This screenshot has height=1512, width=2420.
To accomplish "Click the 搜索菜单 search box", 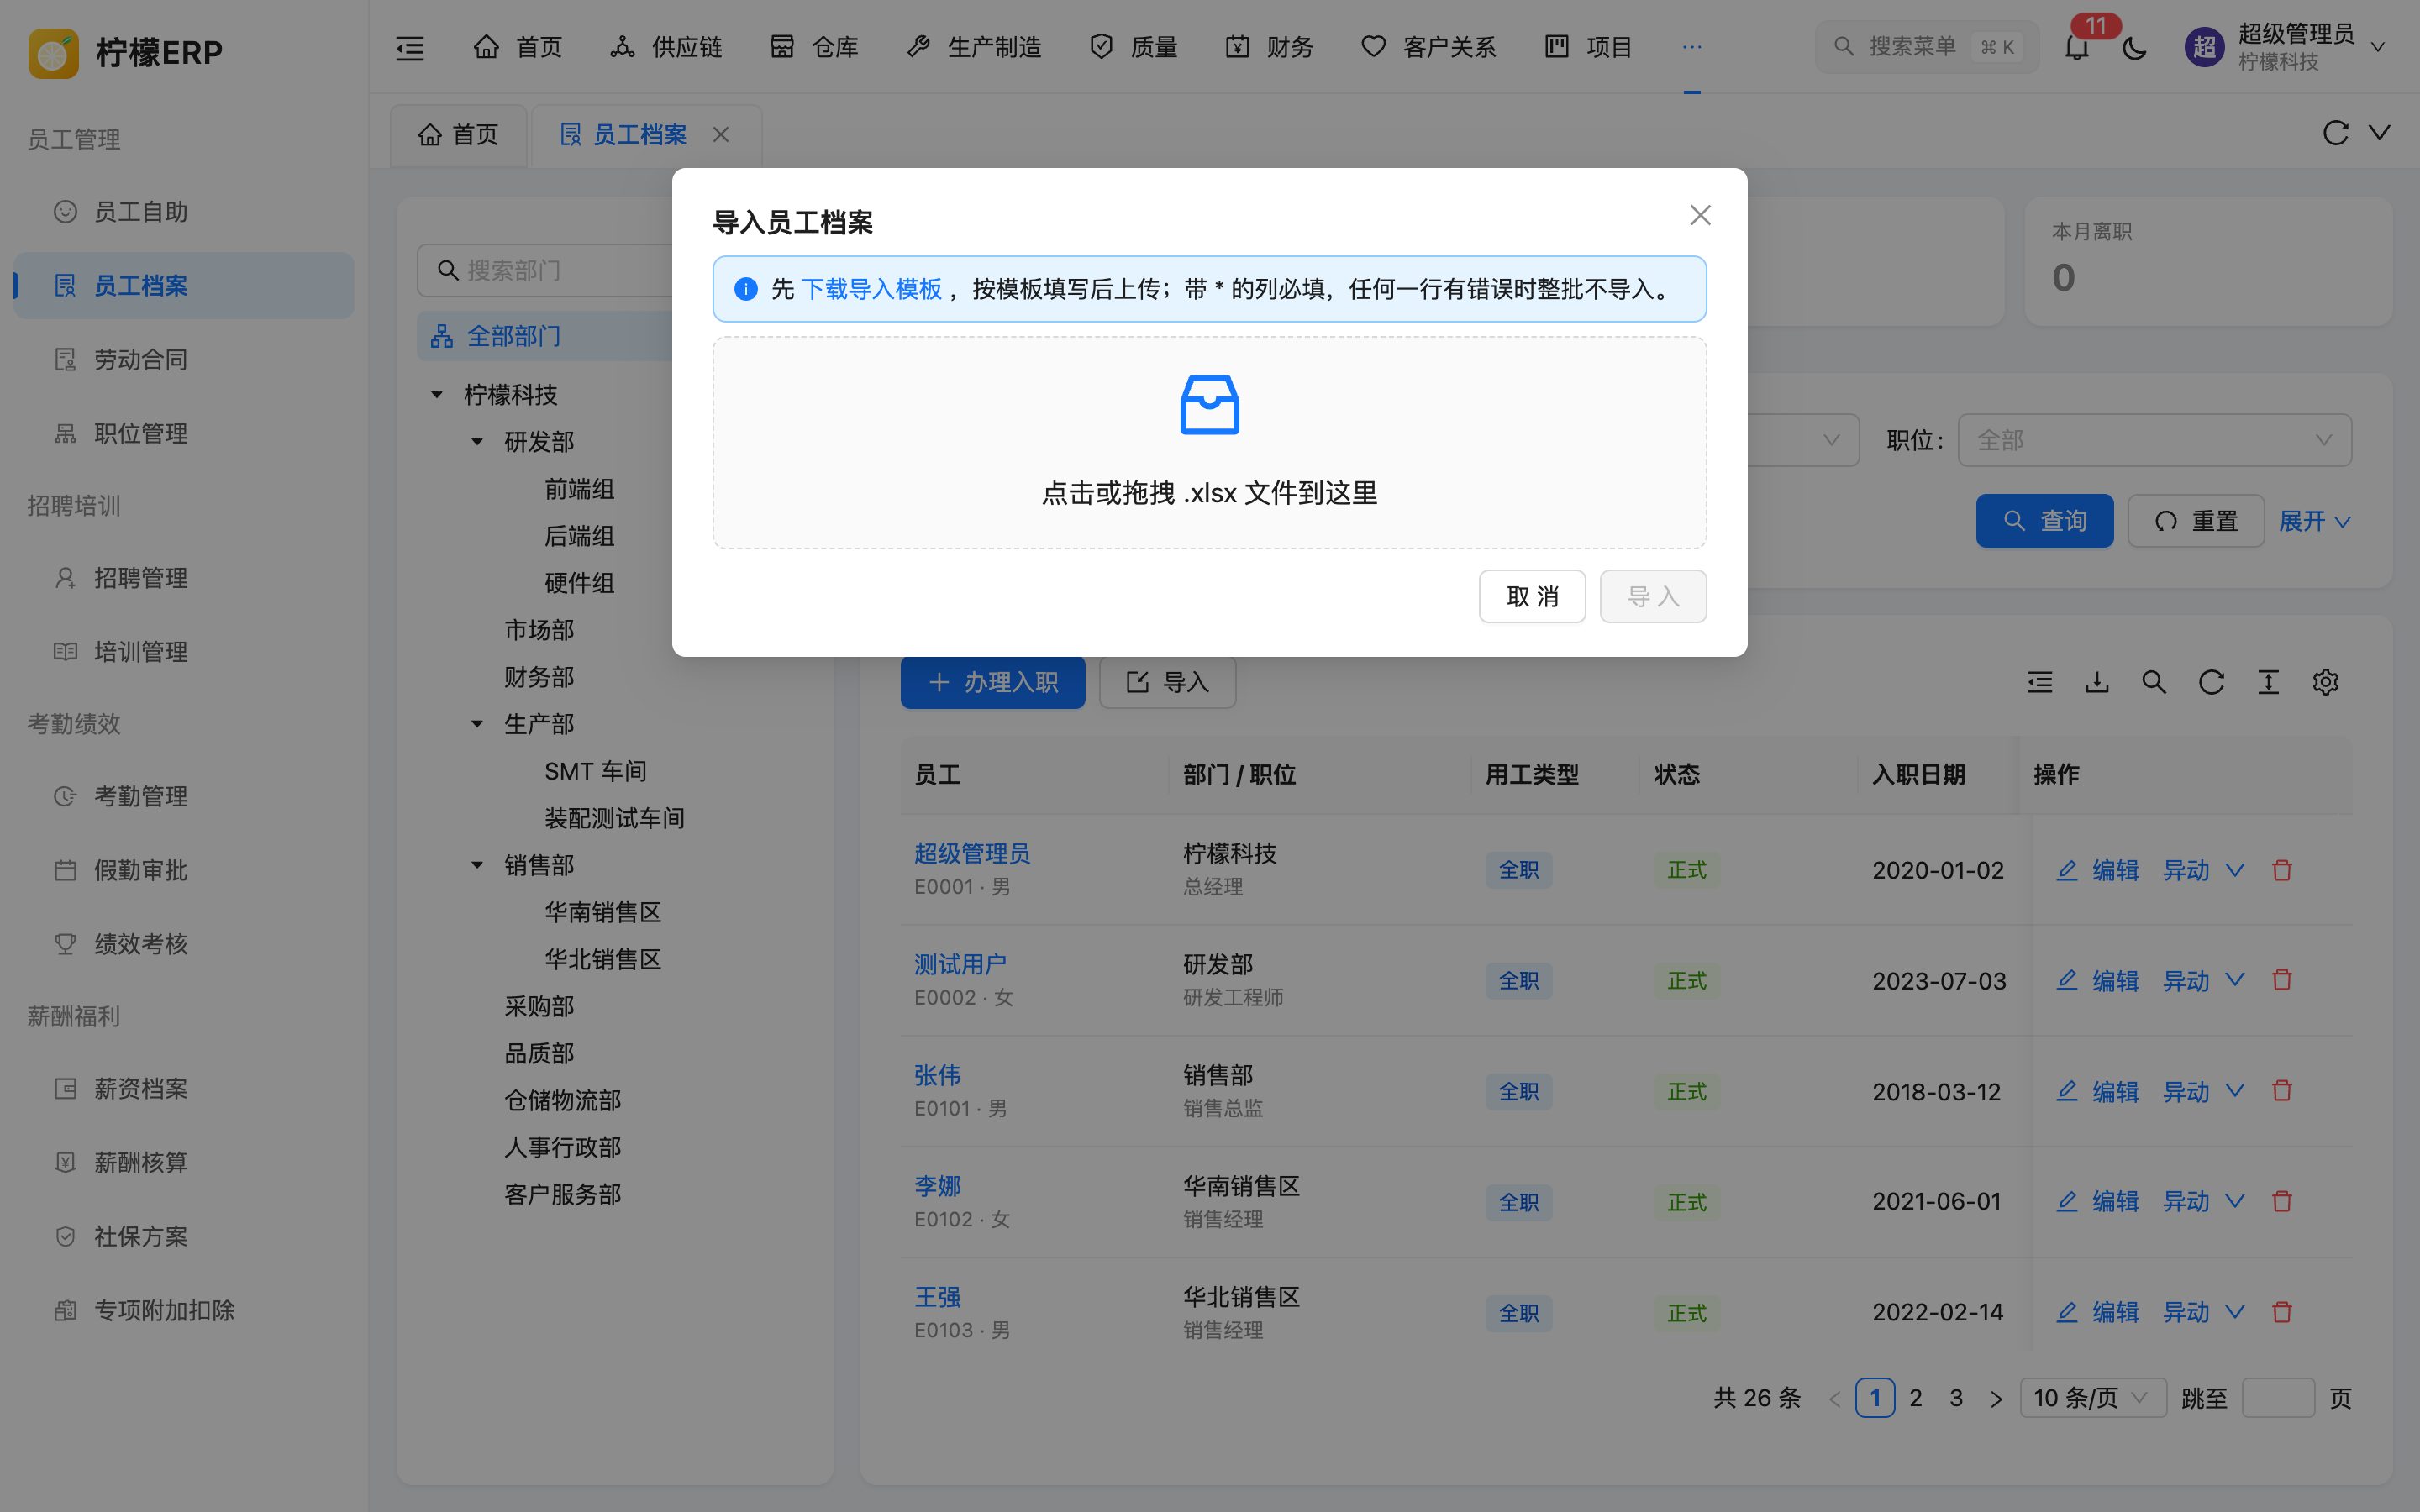I will pos(1926,47).
